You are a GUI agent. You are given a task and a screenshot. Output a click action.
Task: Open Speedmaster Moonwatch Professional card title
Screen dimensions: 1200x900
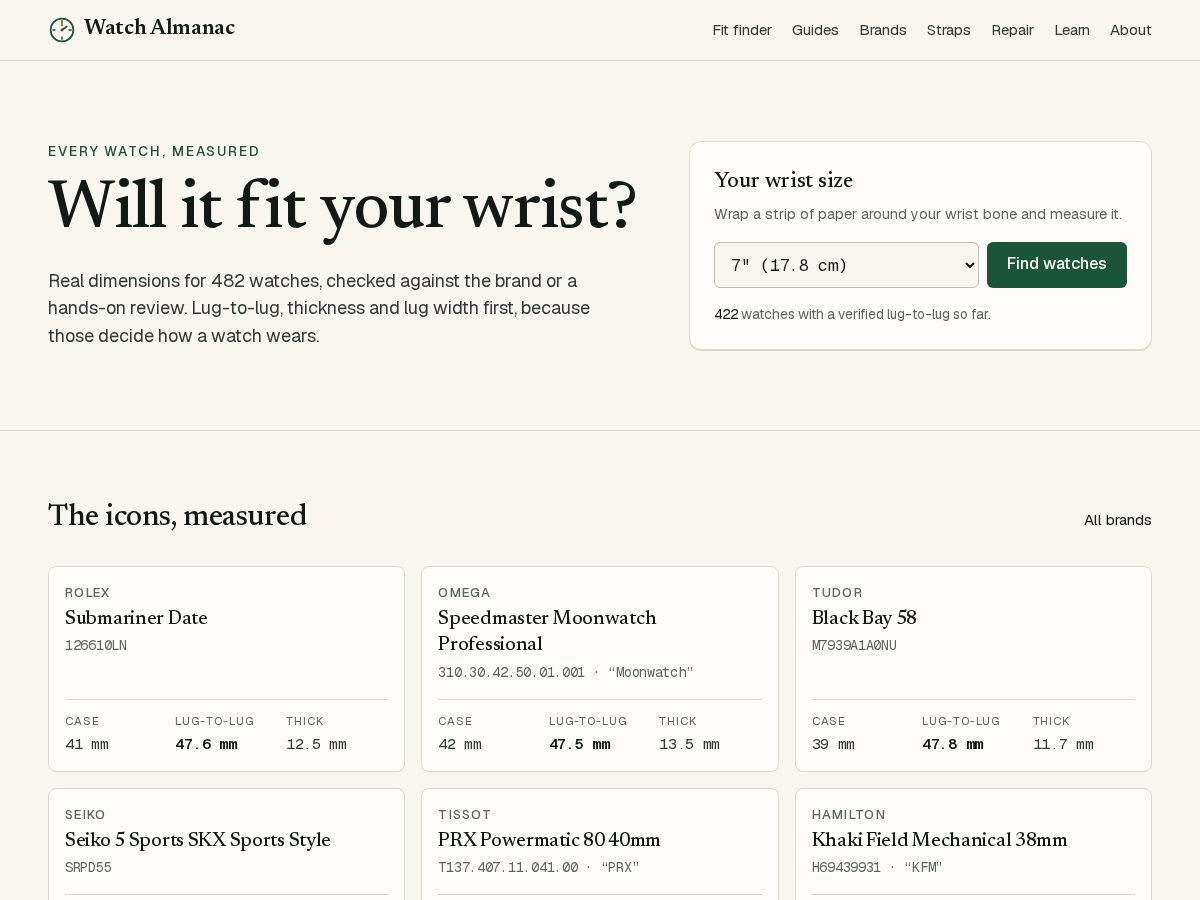(x=547, y=631)
